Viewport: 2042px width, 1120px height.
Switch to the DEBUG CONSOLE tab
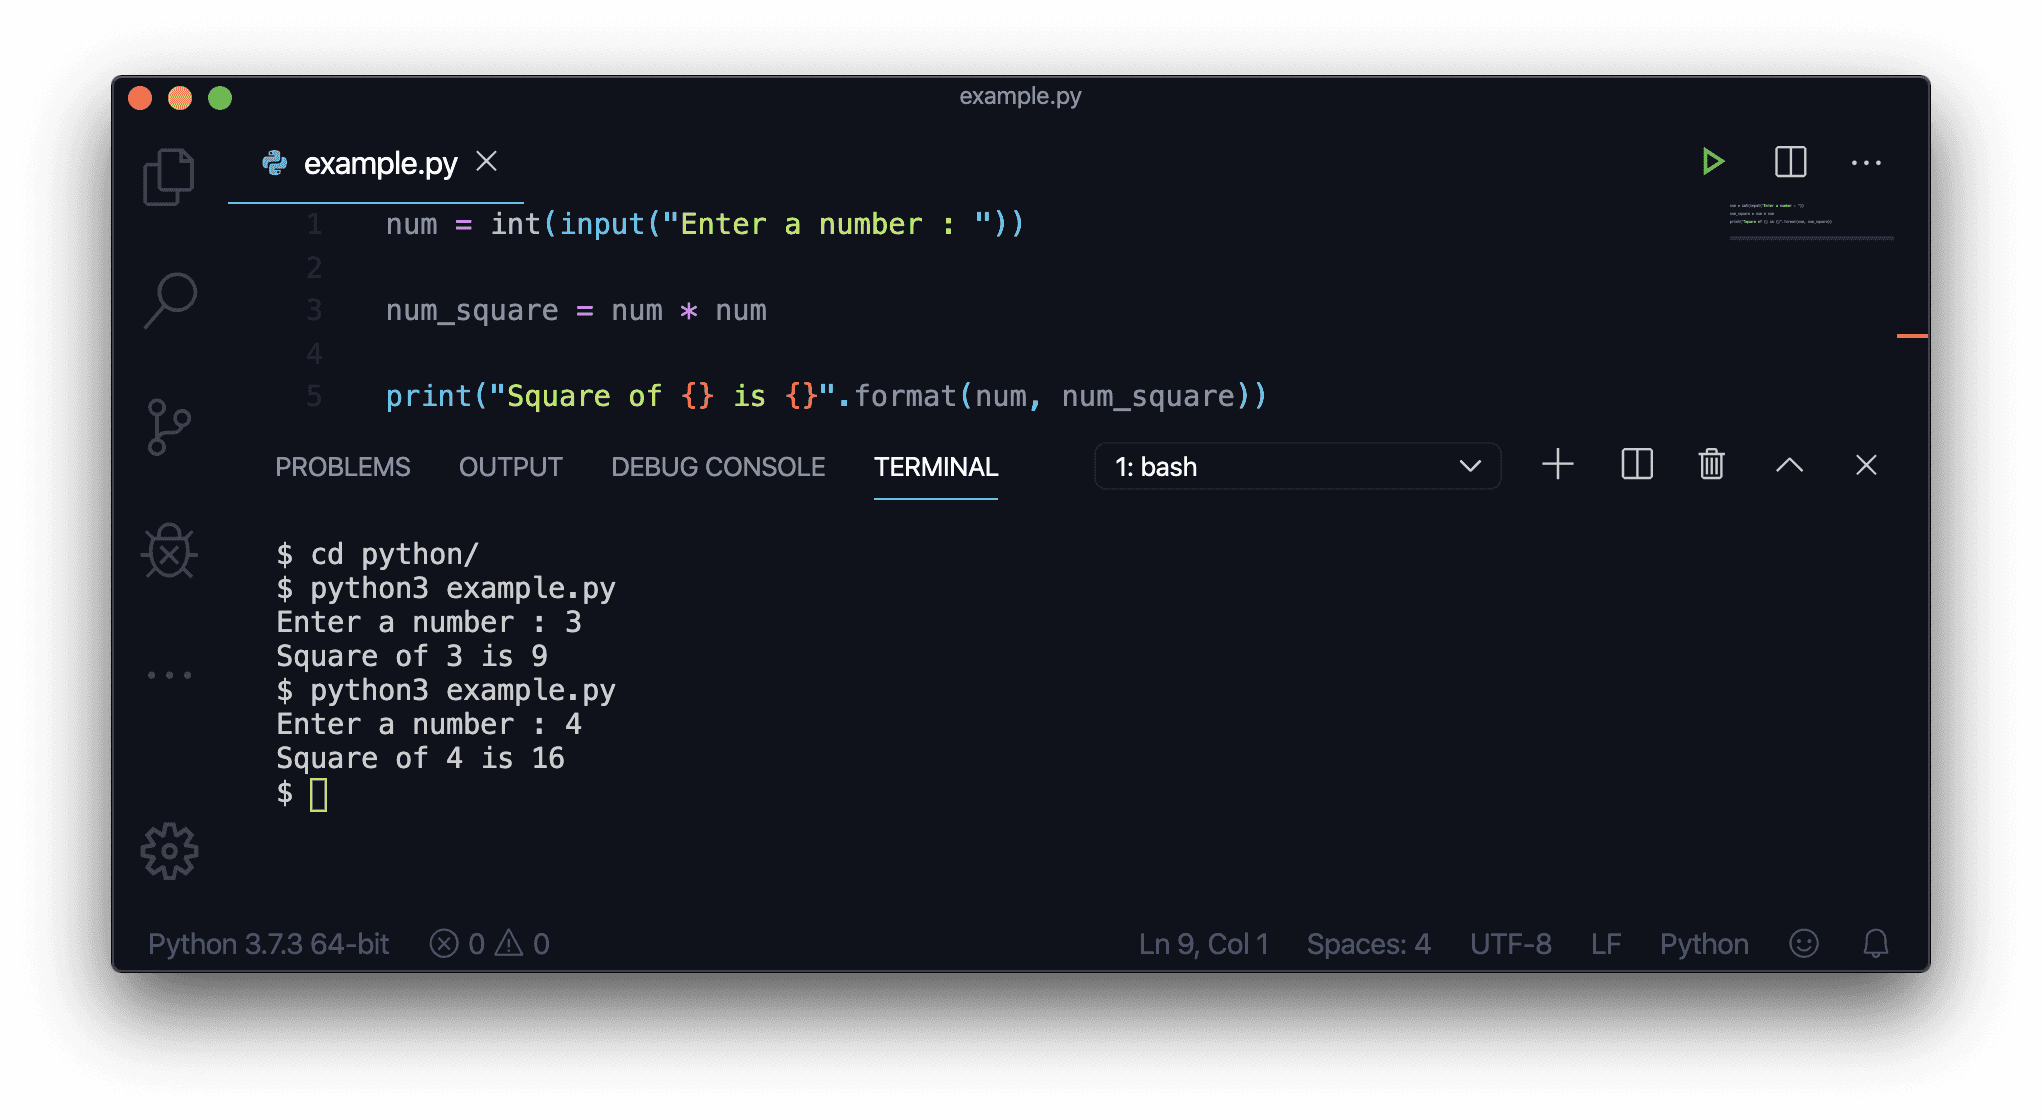[718, 467]
